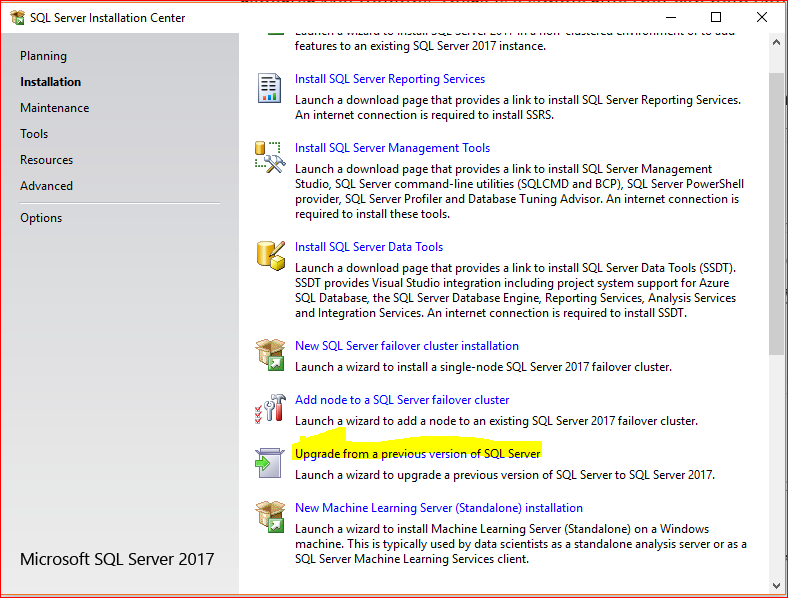Image resolution: width=788 pixels, height=598 pixels.
Task: Click the scrollbar up arrow
Action: click(776, 43)
